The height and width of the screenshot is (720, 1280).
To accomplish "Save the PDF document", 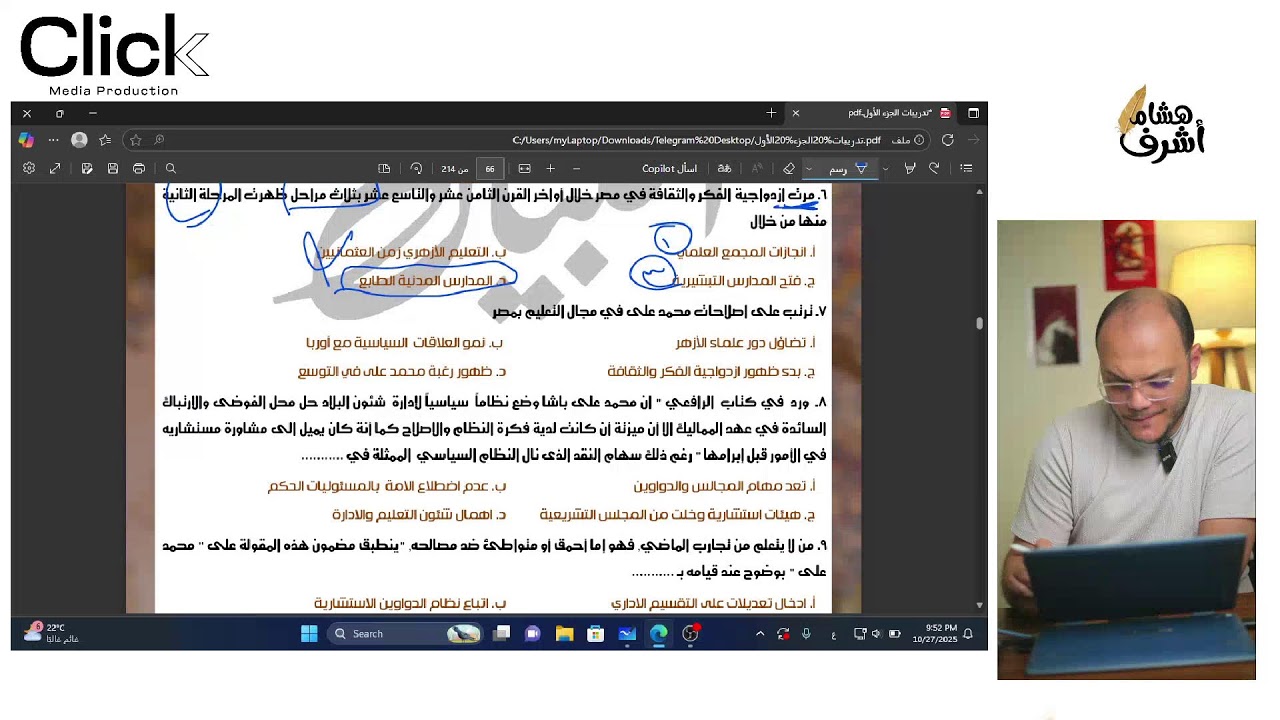I will click(x=113, y=168).
